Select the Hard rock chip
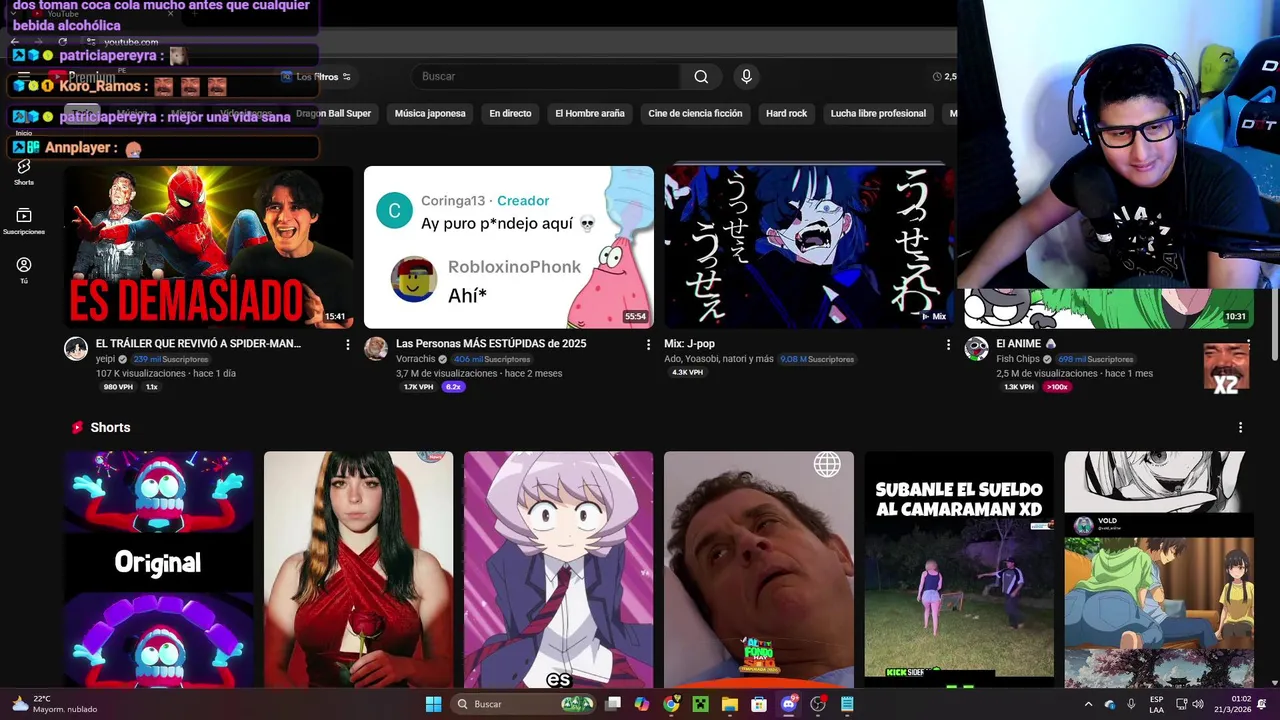This screenshot has width=1280, height=720. click(x=786, y=113)
